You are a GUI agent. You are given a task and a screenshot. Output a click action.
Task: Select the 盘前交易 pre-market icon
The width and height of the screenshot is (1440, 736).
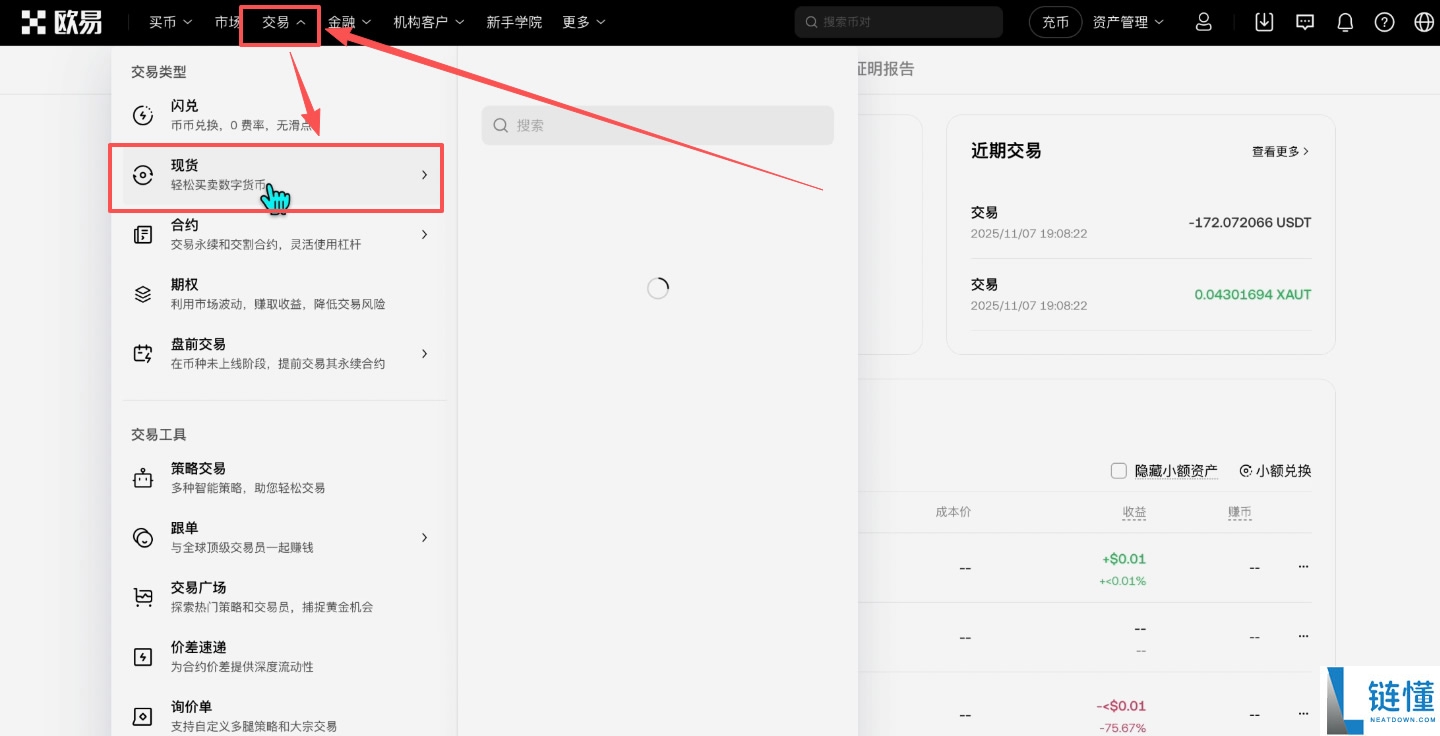click(x=143, y=353)
